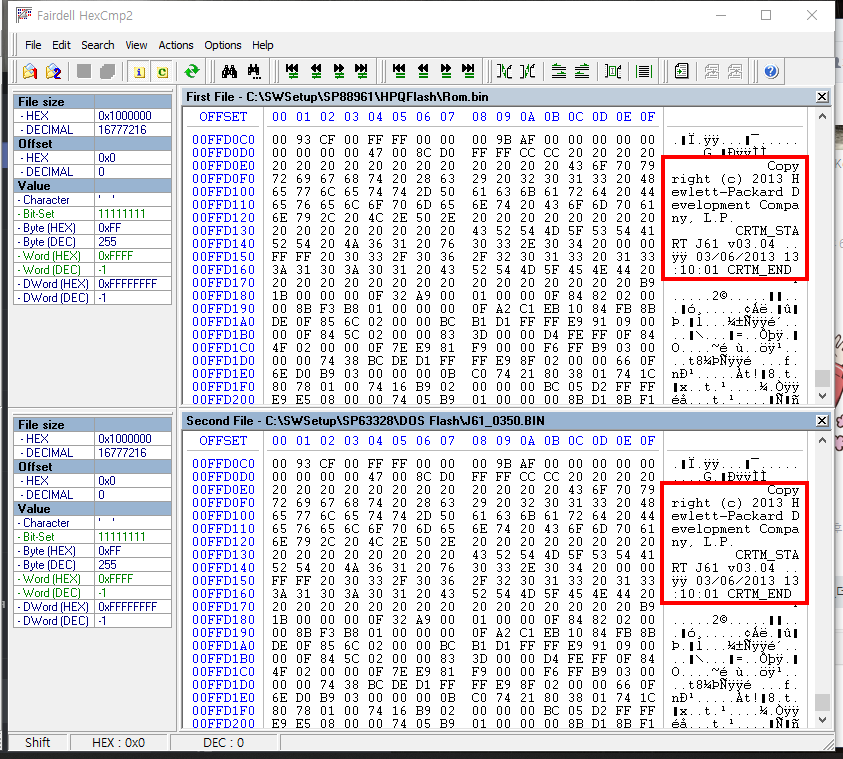
Task: Click the OFFSET column header in Second File pane
Action: [223, 441]
